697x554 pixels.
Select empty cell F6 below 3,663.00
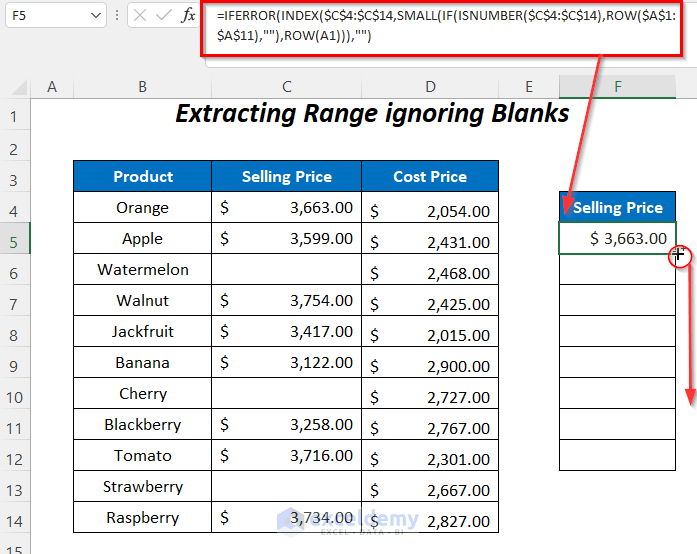(x=617, y=269)
